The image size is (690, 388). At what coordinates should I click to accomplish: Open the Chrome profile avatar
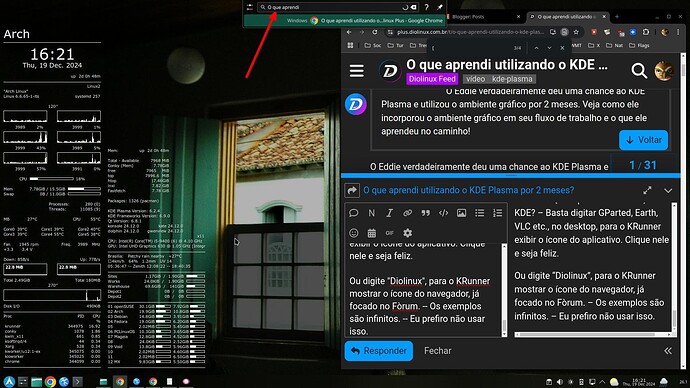point(665,32)
